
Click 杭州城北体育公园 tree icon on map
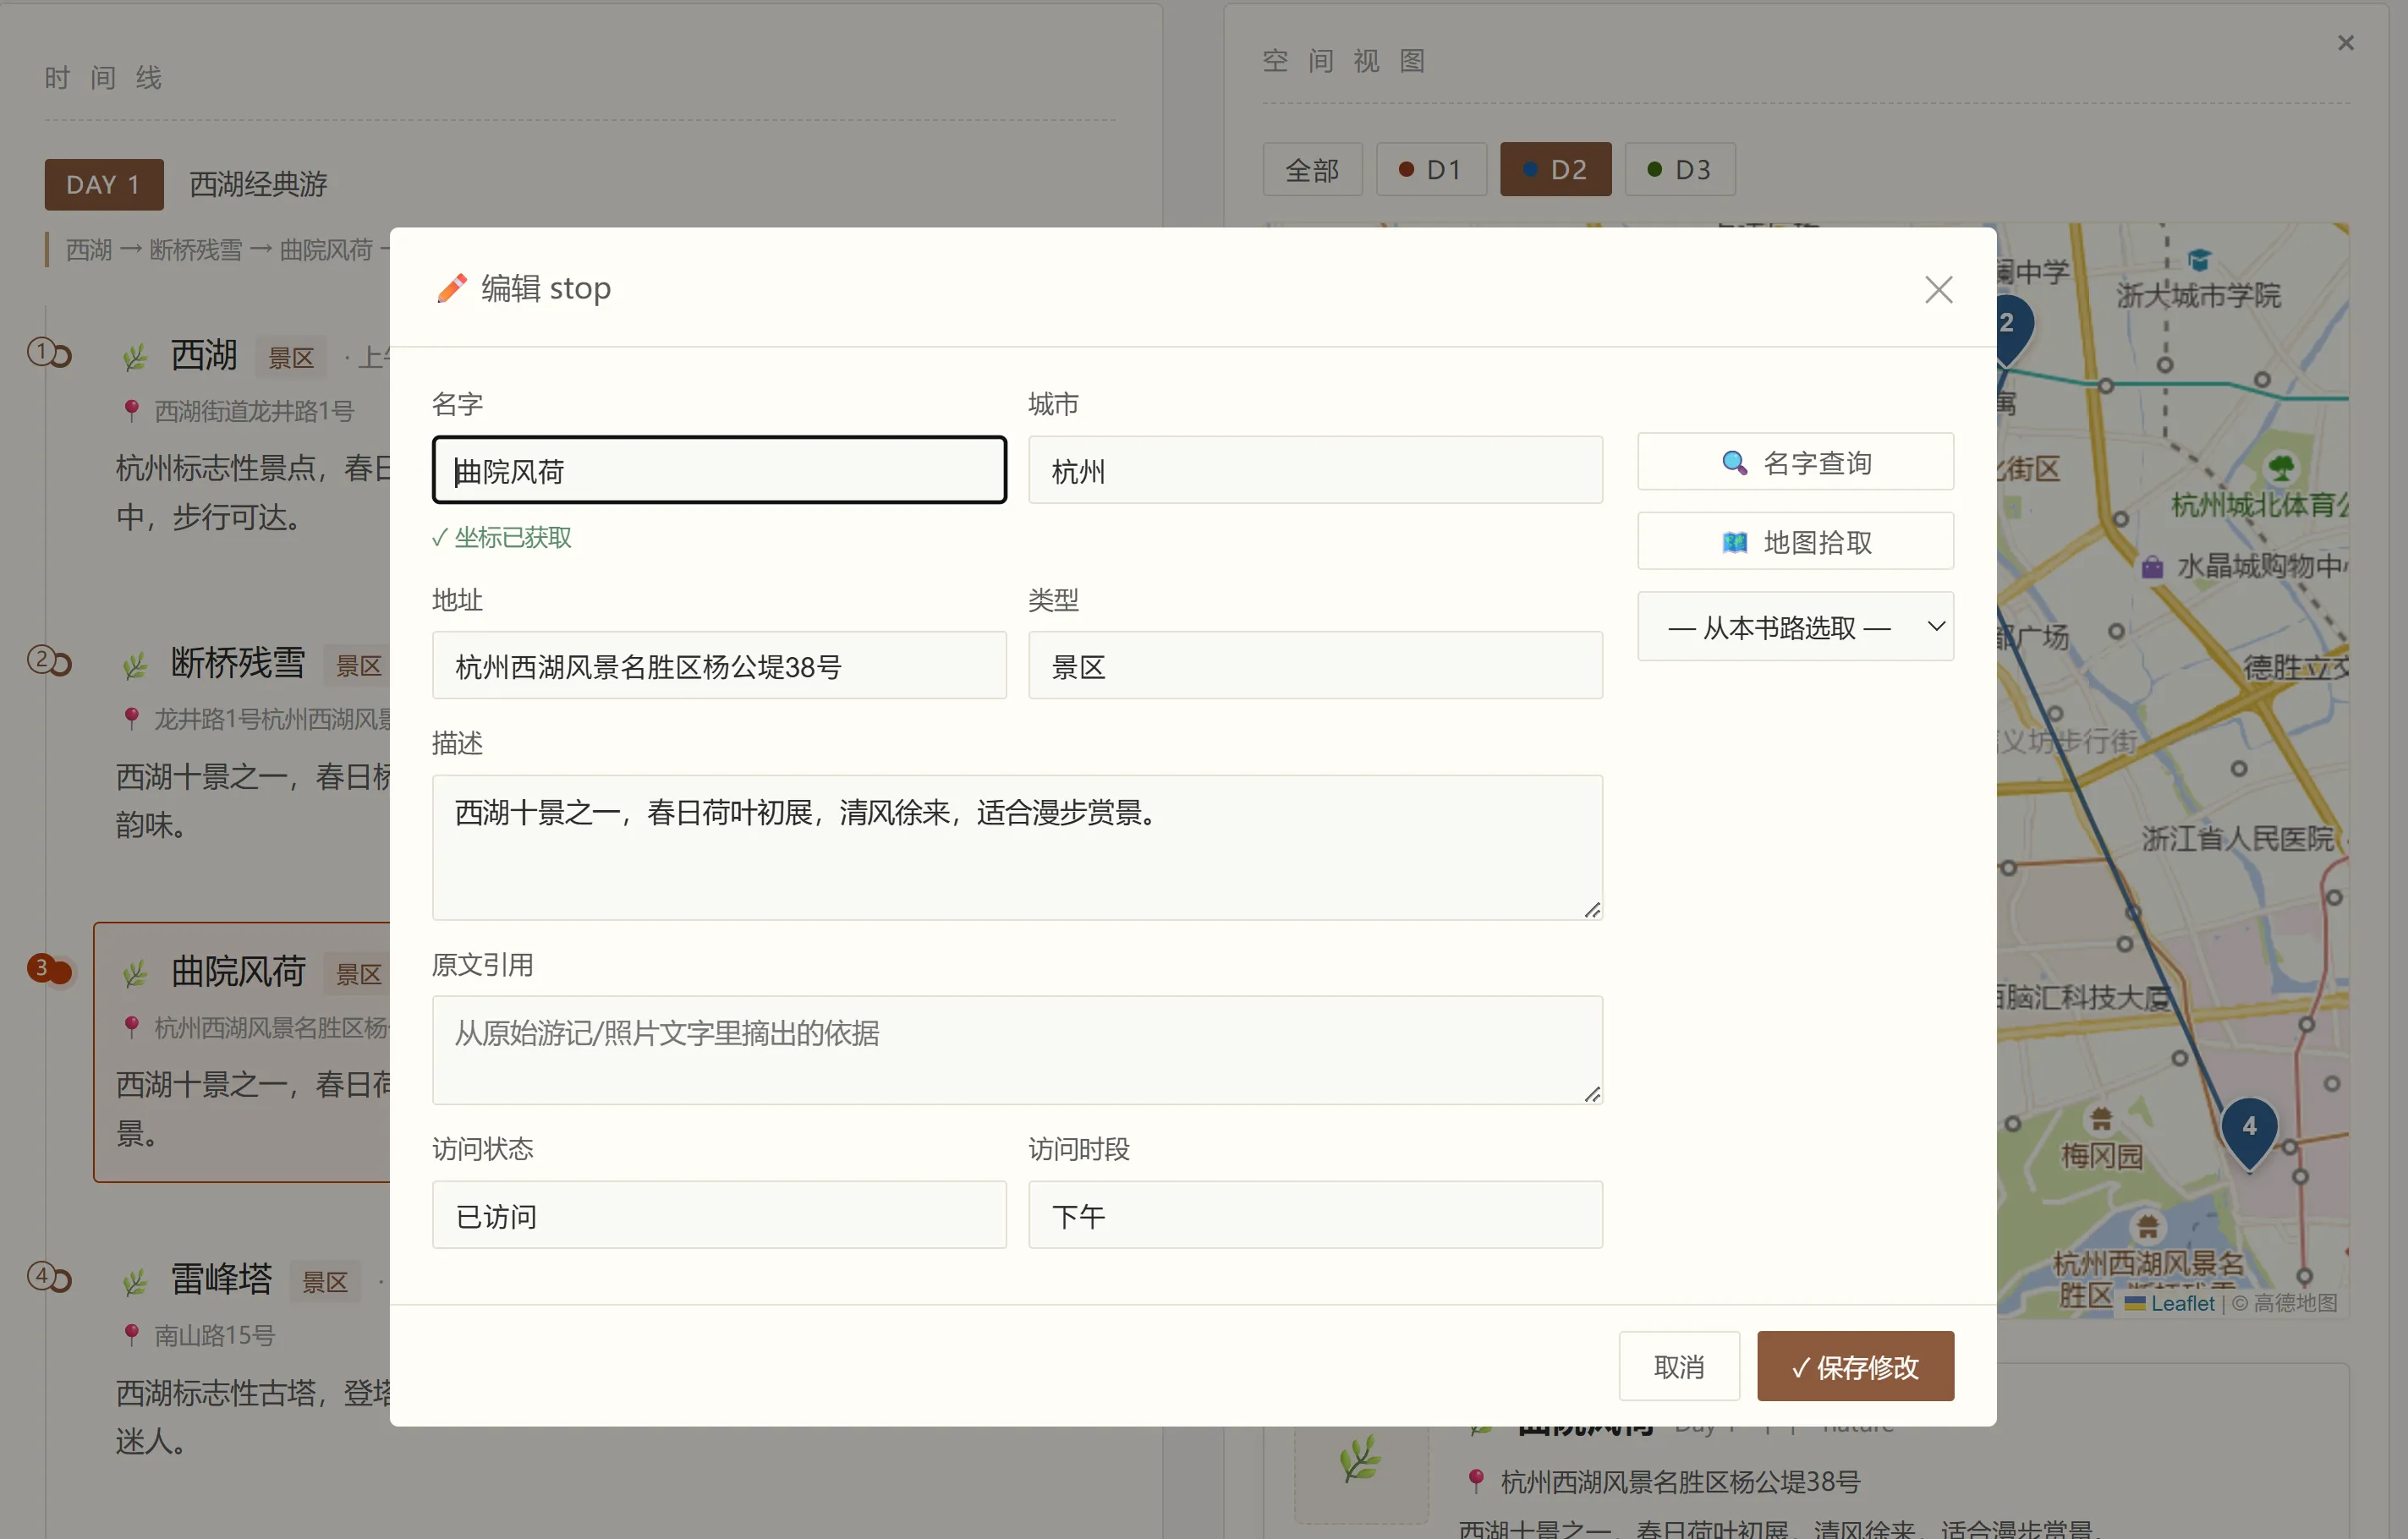click(2281, 467)
